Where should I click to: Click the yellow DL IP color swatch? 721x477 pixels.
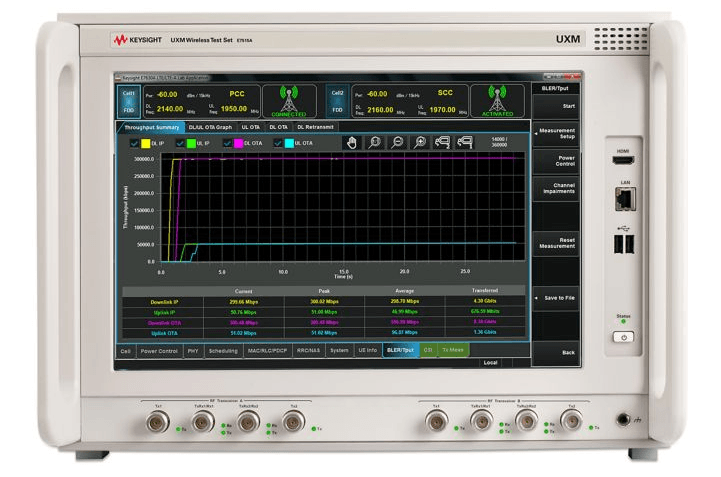[145, 144]
